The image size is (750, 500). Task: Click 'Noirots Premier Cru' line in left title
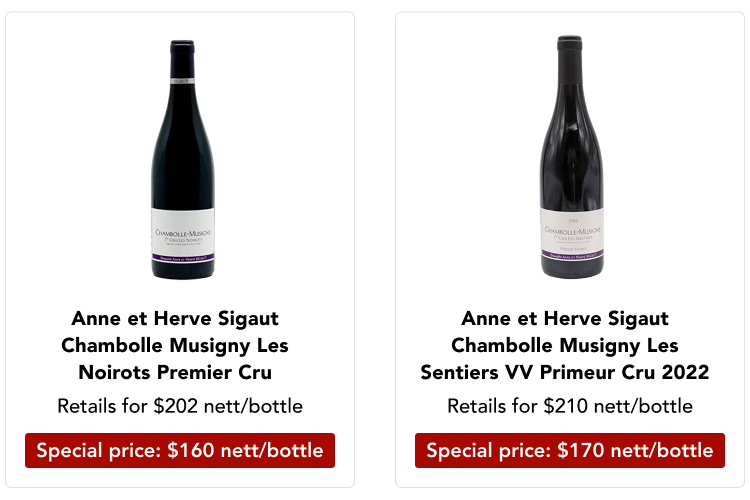tap(175, 373)
